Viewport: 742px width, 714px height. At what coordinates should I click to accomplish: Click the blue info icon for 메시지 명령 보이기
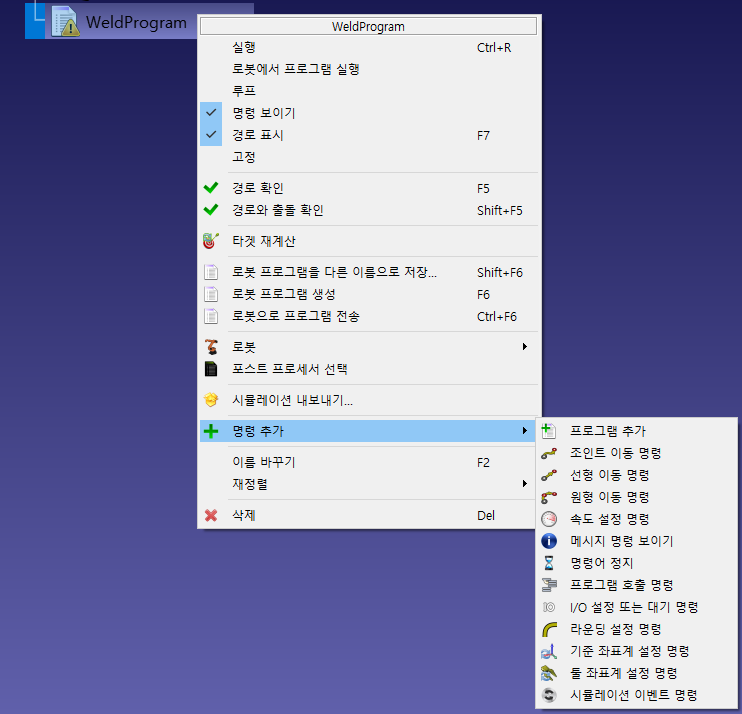tap(549, 541)
